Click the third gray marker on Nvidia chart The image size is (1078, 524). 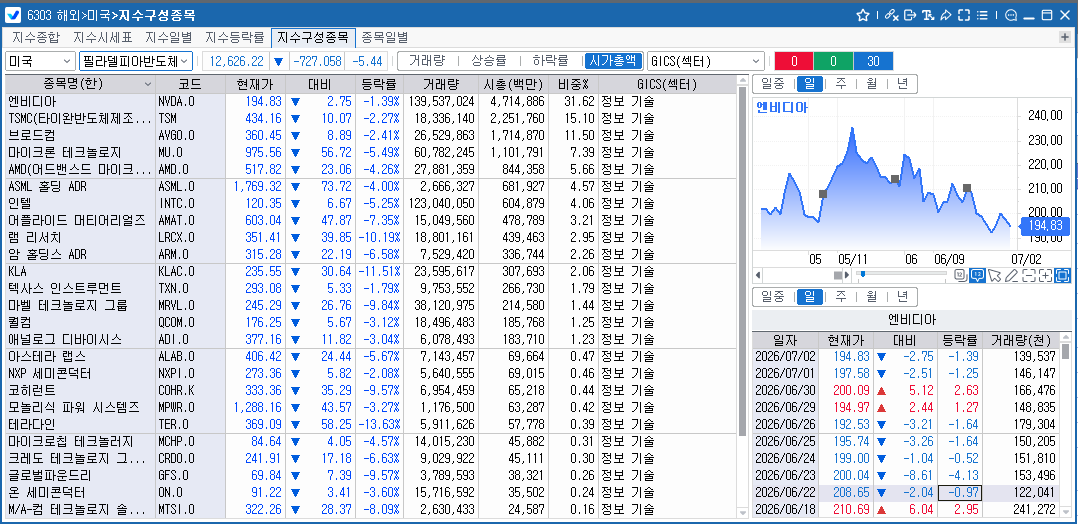pos(967,188)
